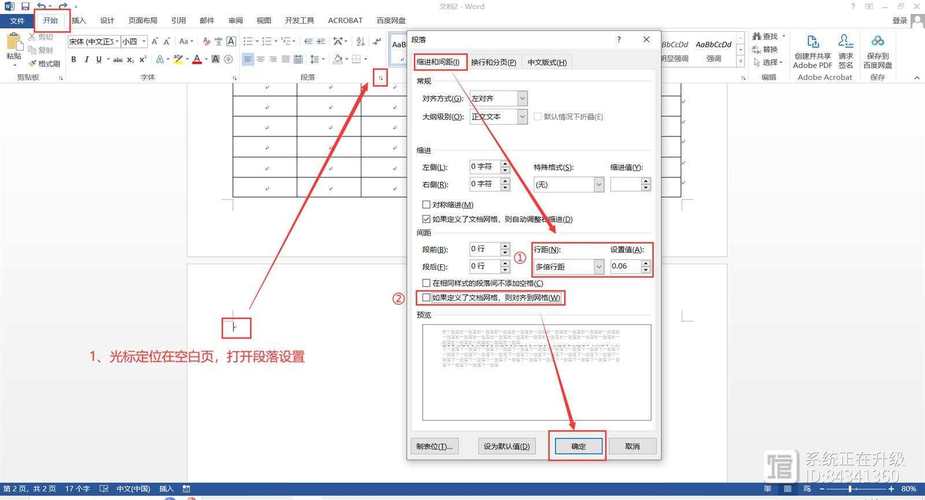Enable mirror indents (对称缩进) checkbox
The height and width of the screenshot is (500, 925).
click(x=426, y=205)
